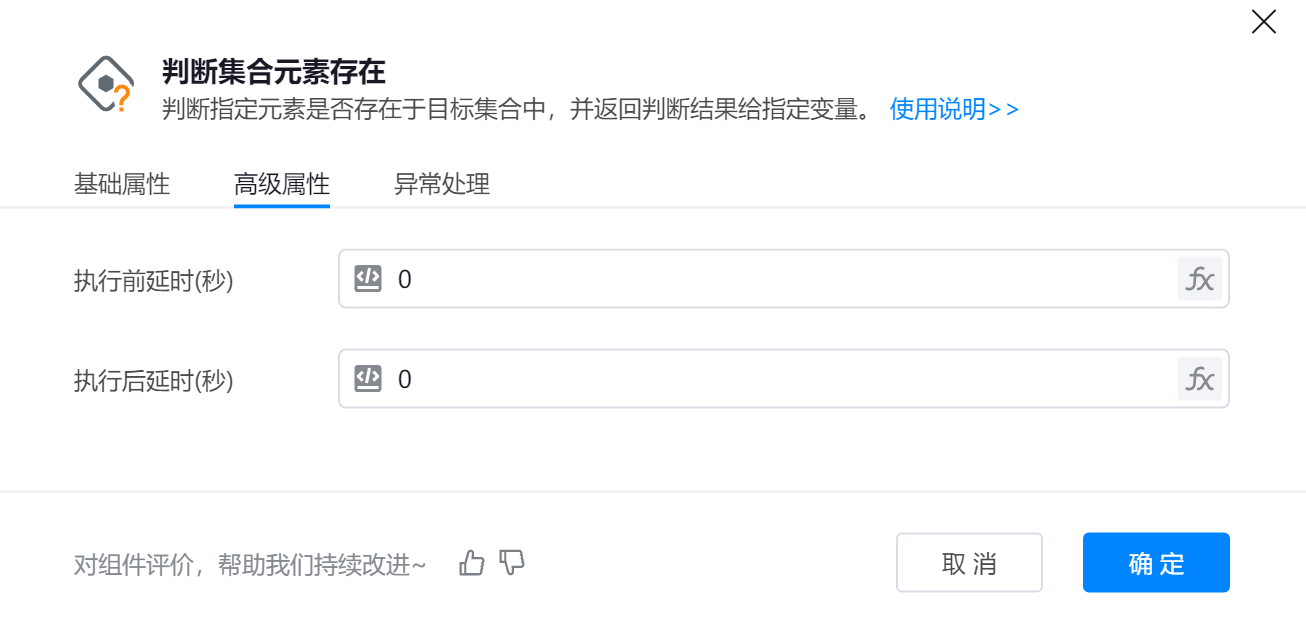Focus the 执行后延时(秒) input field
This screenshot has height=624, width=1306.
pyautogui.click(x=780, y=379)
